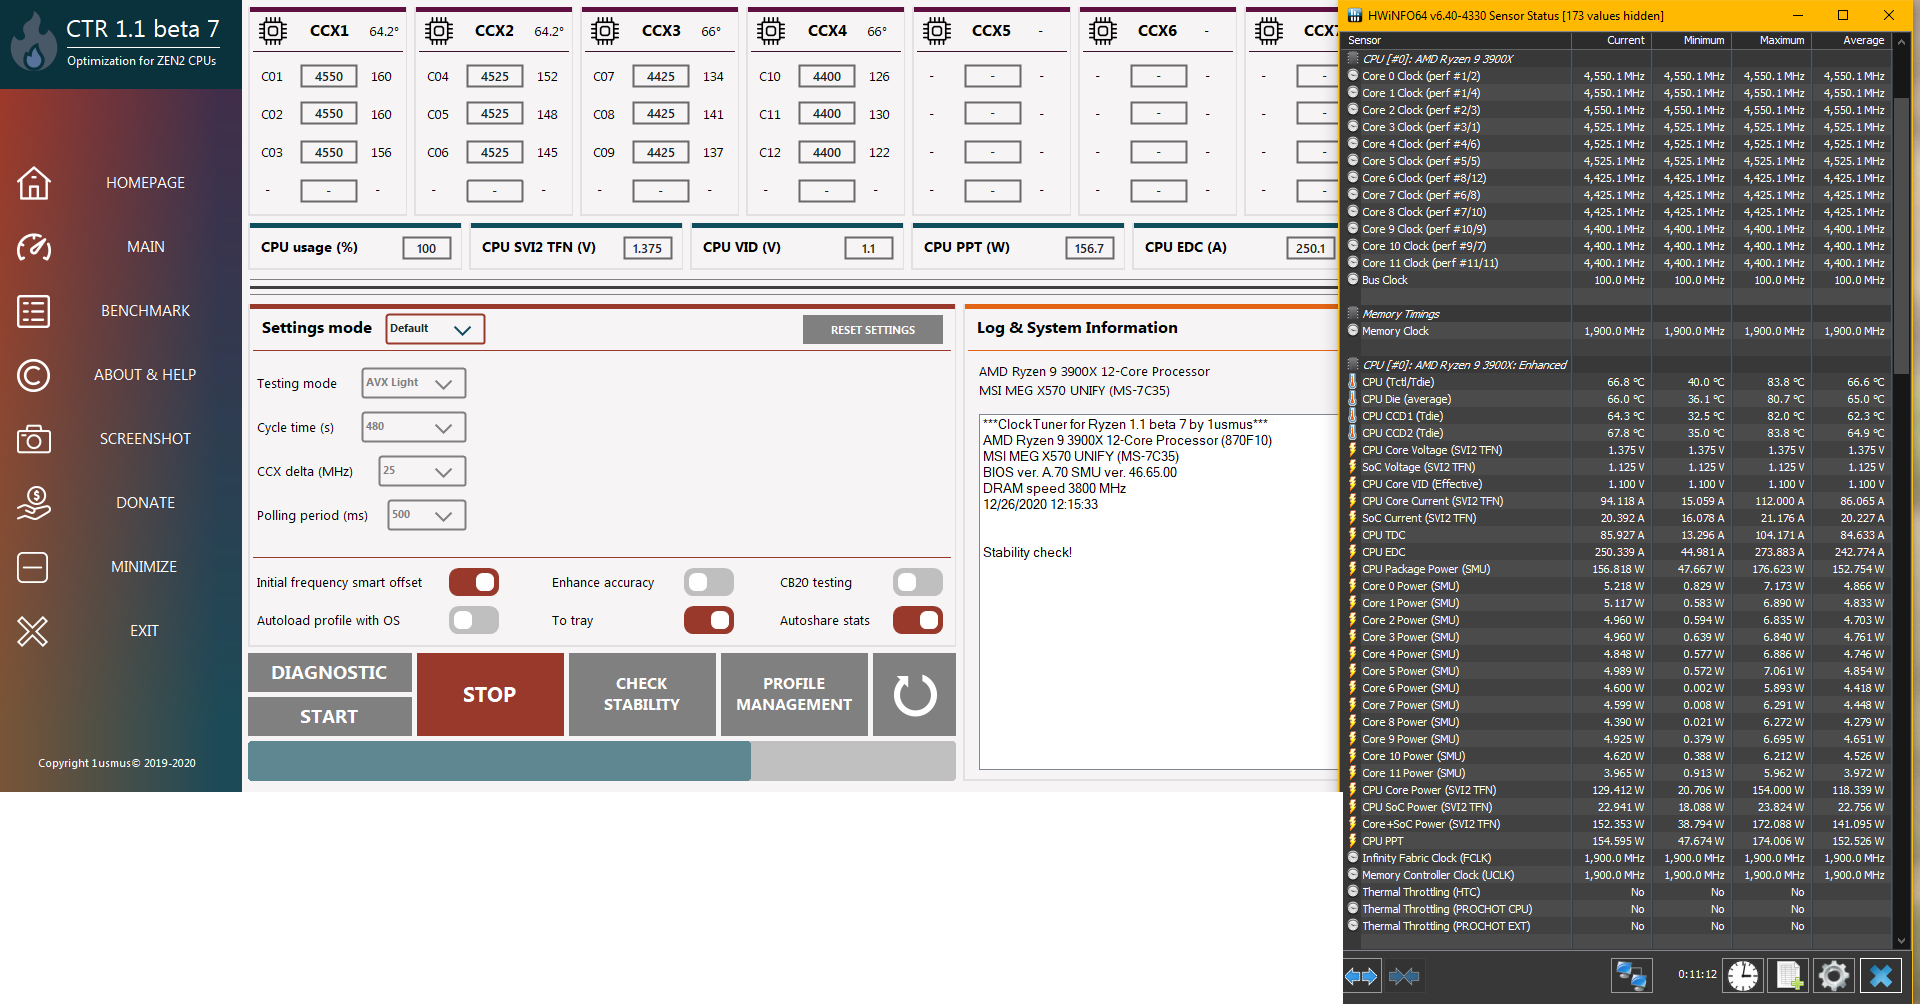Viewport: 1920px width, 1004px height.
Task: Click HWiNFO clock icon
Action: tap(1743, 976)
